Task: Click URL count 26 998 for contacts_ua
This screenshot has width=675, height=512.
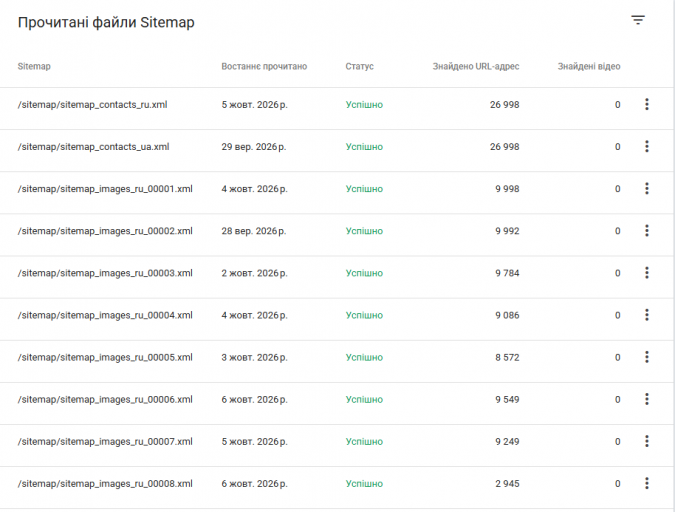Action: (505, 147)
